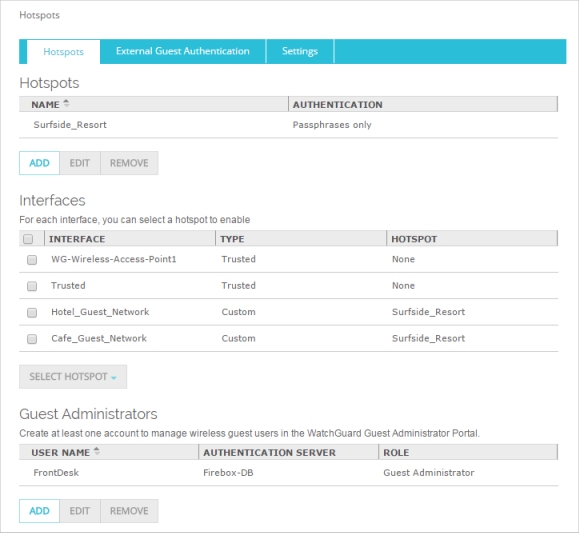Click EDIT under the Hotspots list
579x533 pixels.
pyautogui.click(x=80, y=163)
